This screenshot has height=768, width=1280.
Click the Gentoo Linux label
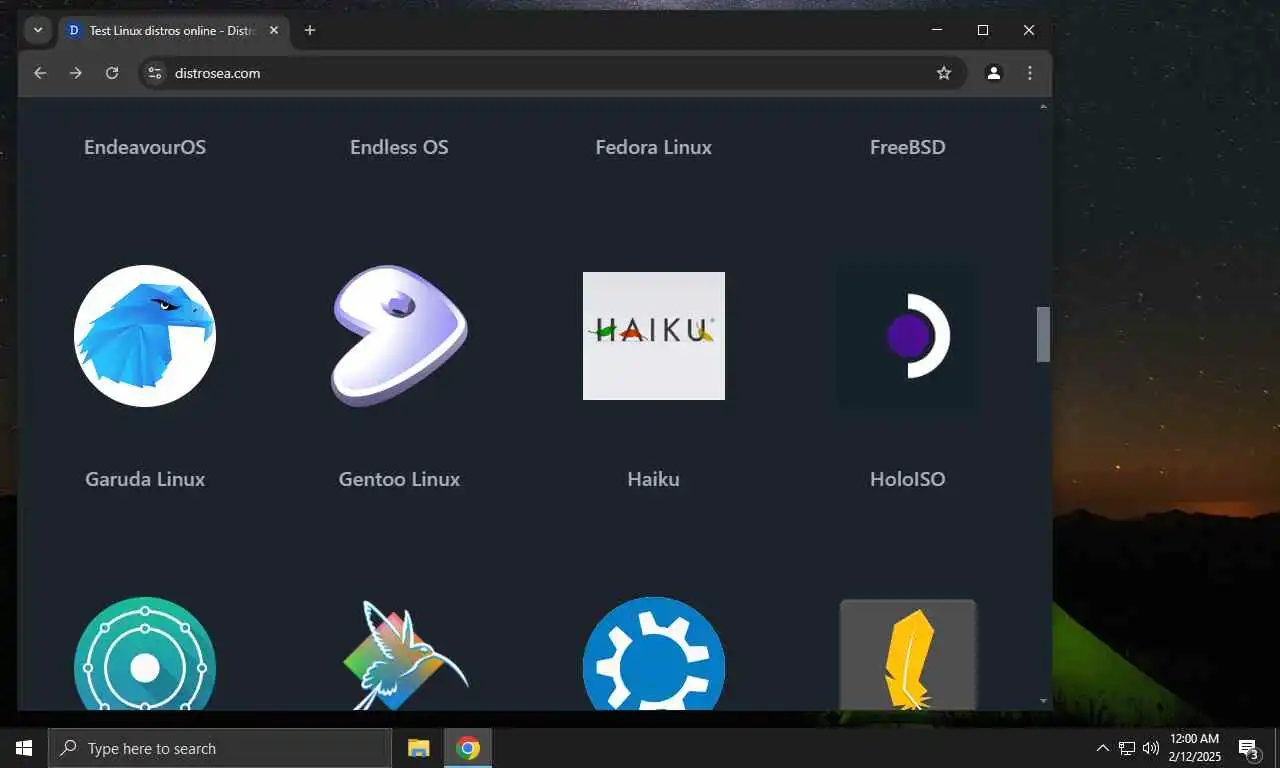(x=399, y=479)
